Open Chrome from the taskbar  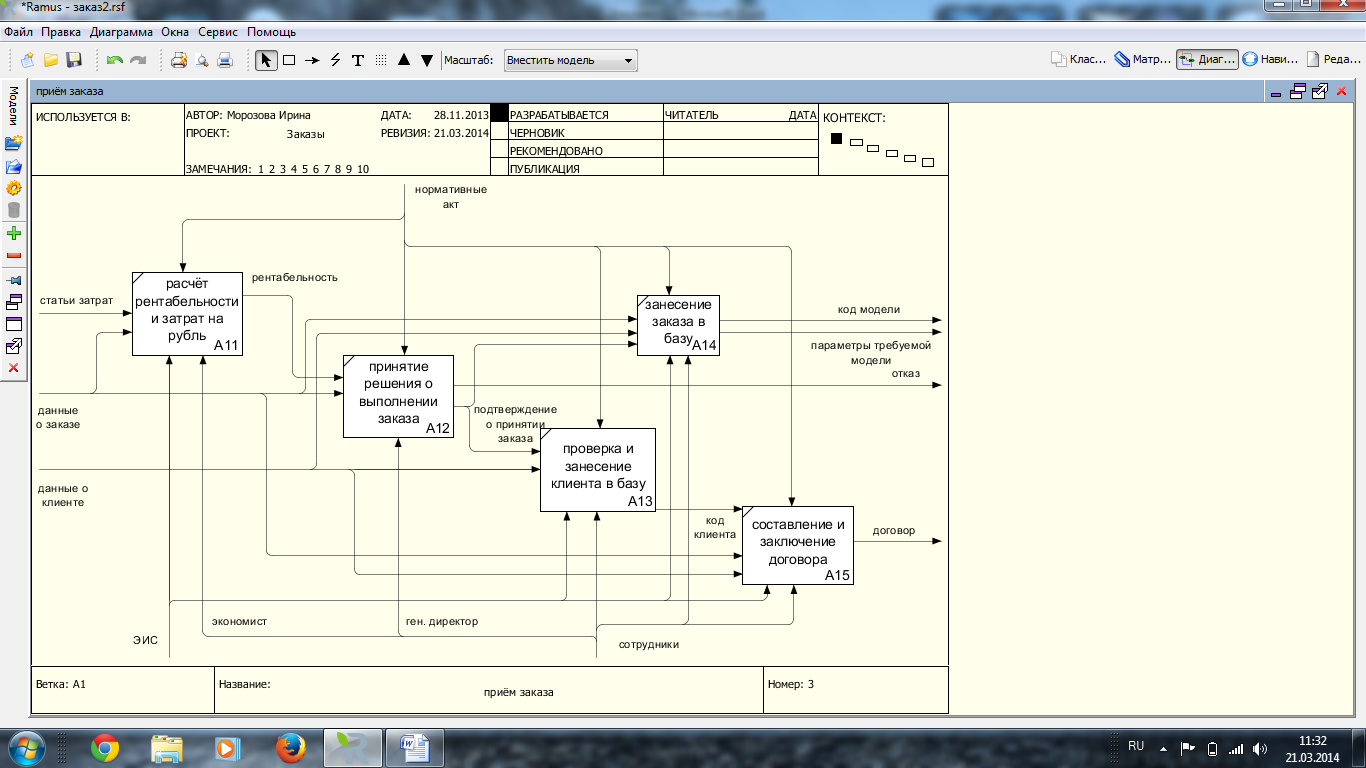pos(105,748)
